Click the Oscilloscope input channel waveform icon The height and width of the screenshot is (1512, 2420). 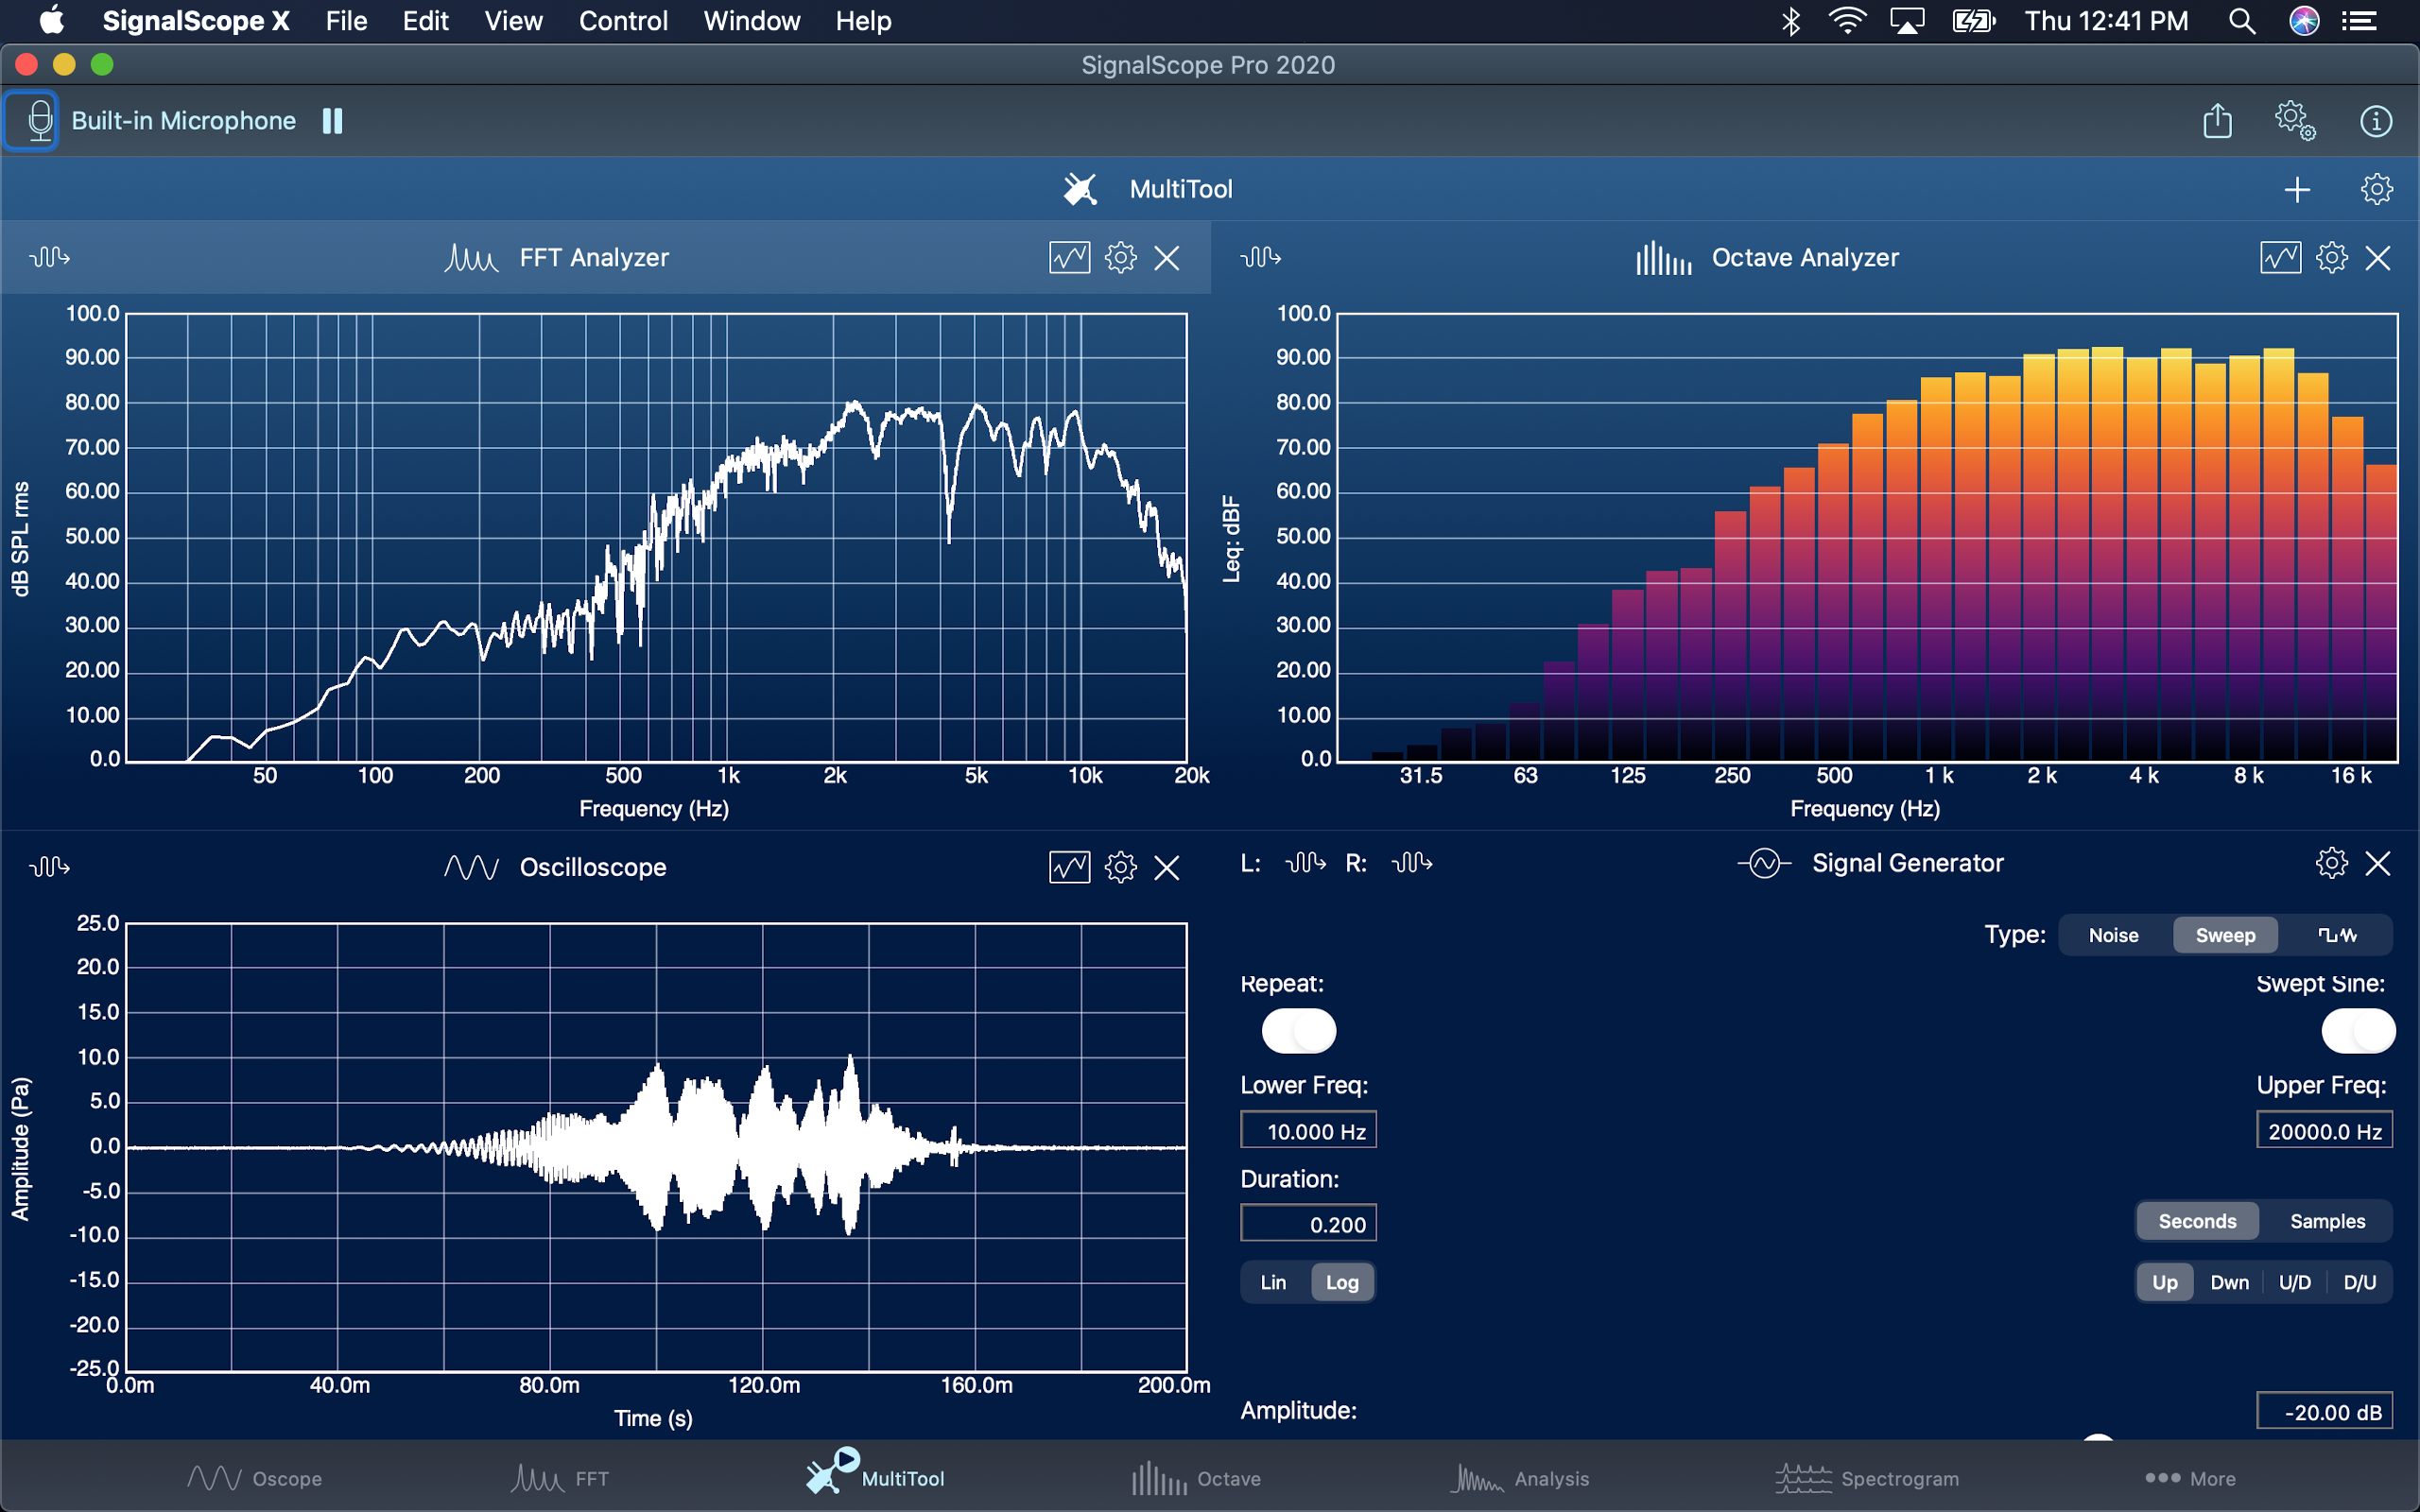coord(49,866)
